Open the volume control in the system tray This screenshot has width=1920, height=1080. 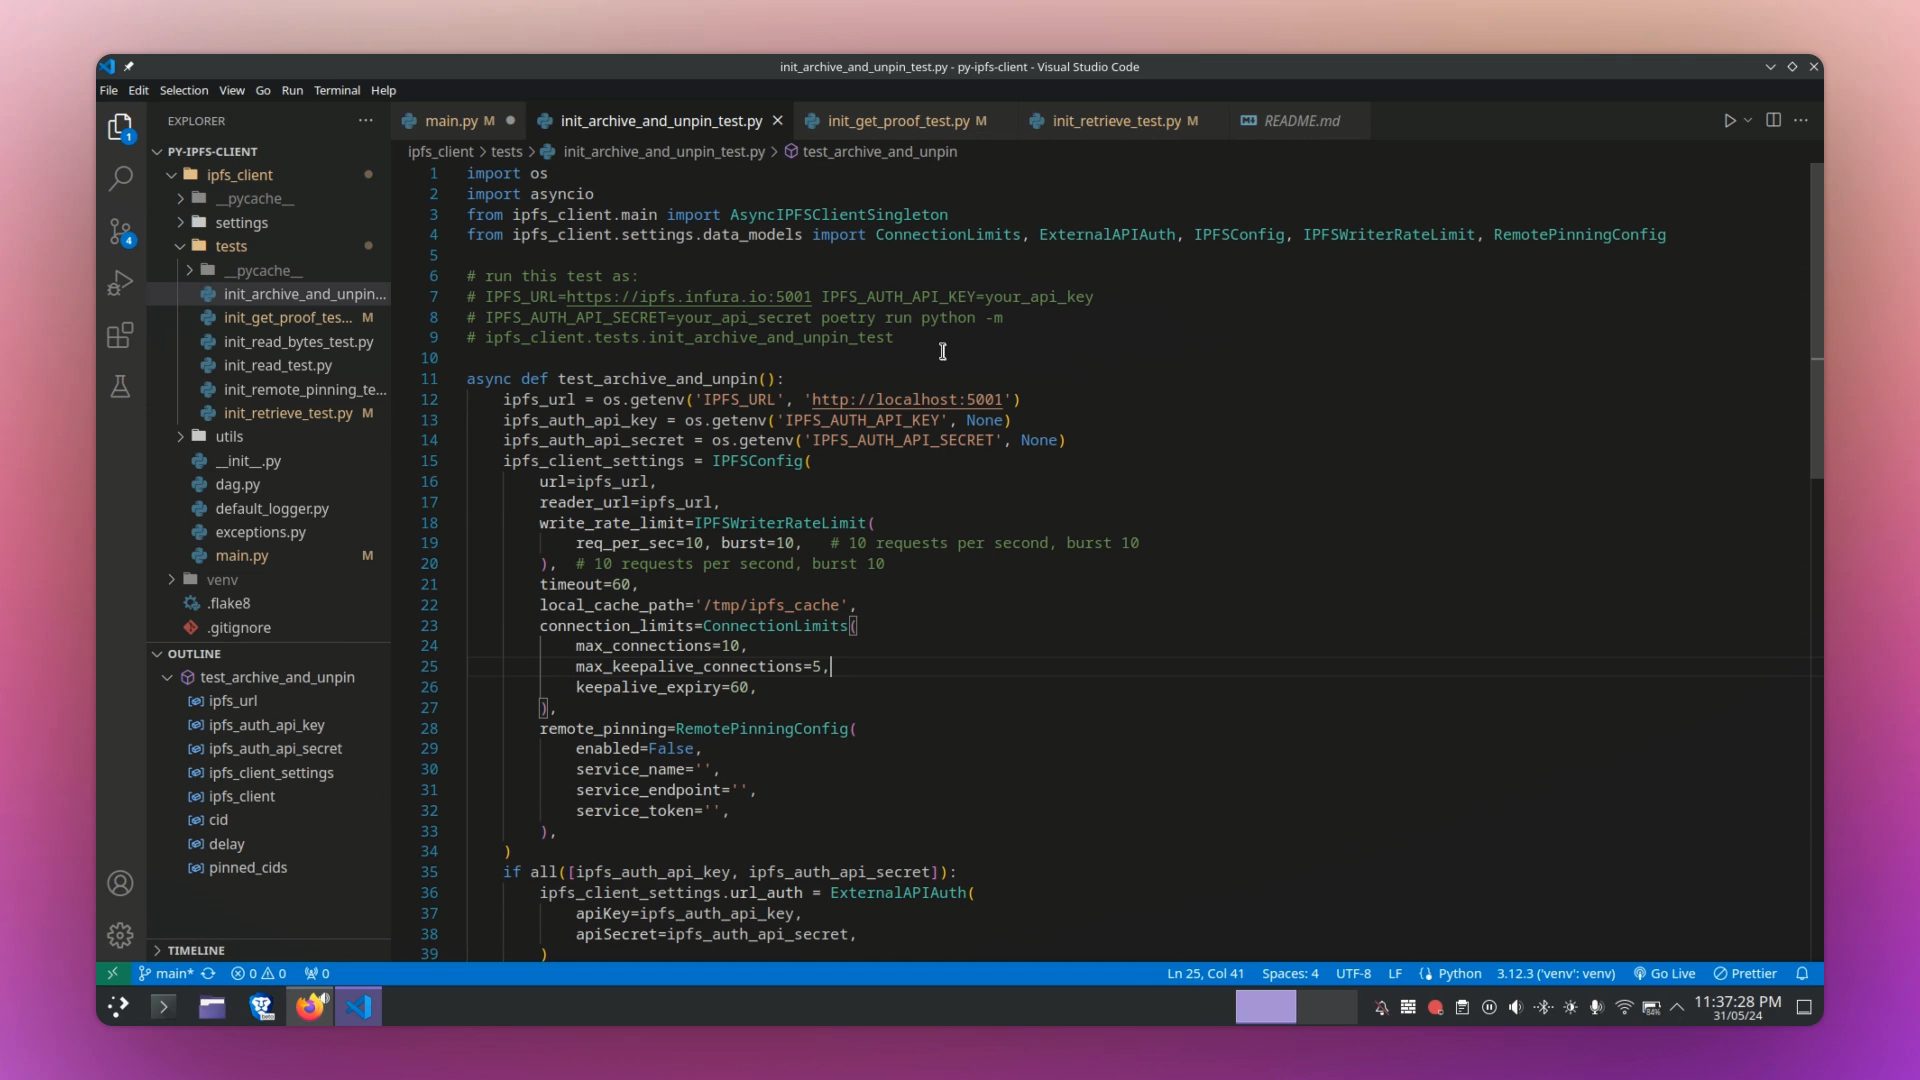[x=1516, y=1007]
